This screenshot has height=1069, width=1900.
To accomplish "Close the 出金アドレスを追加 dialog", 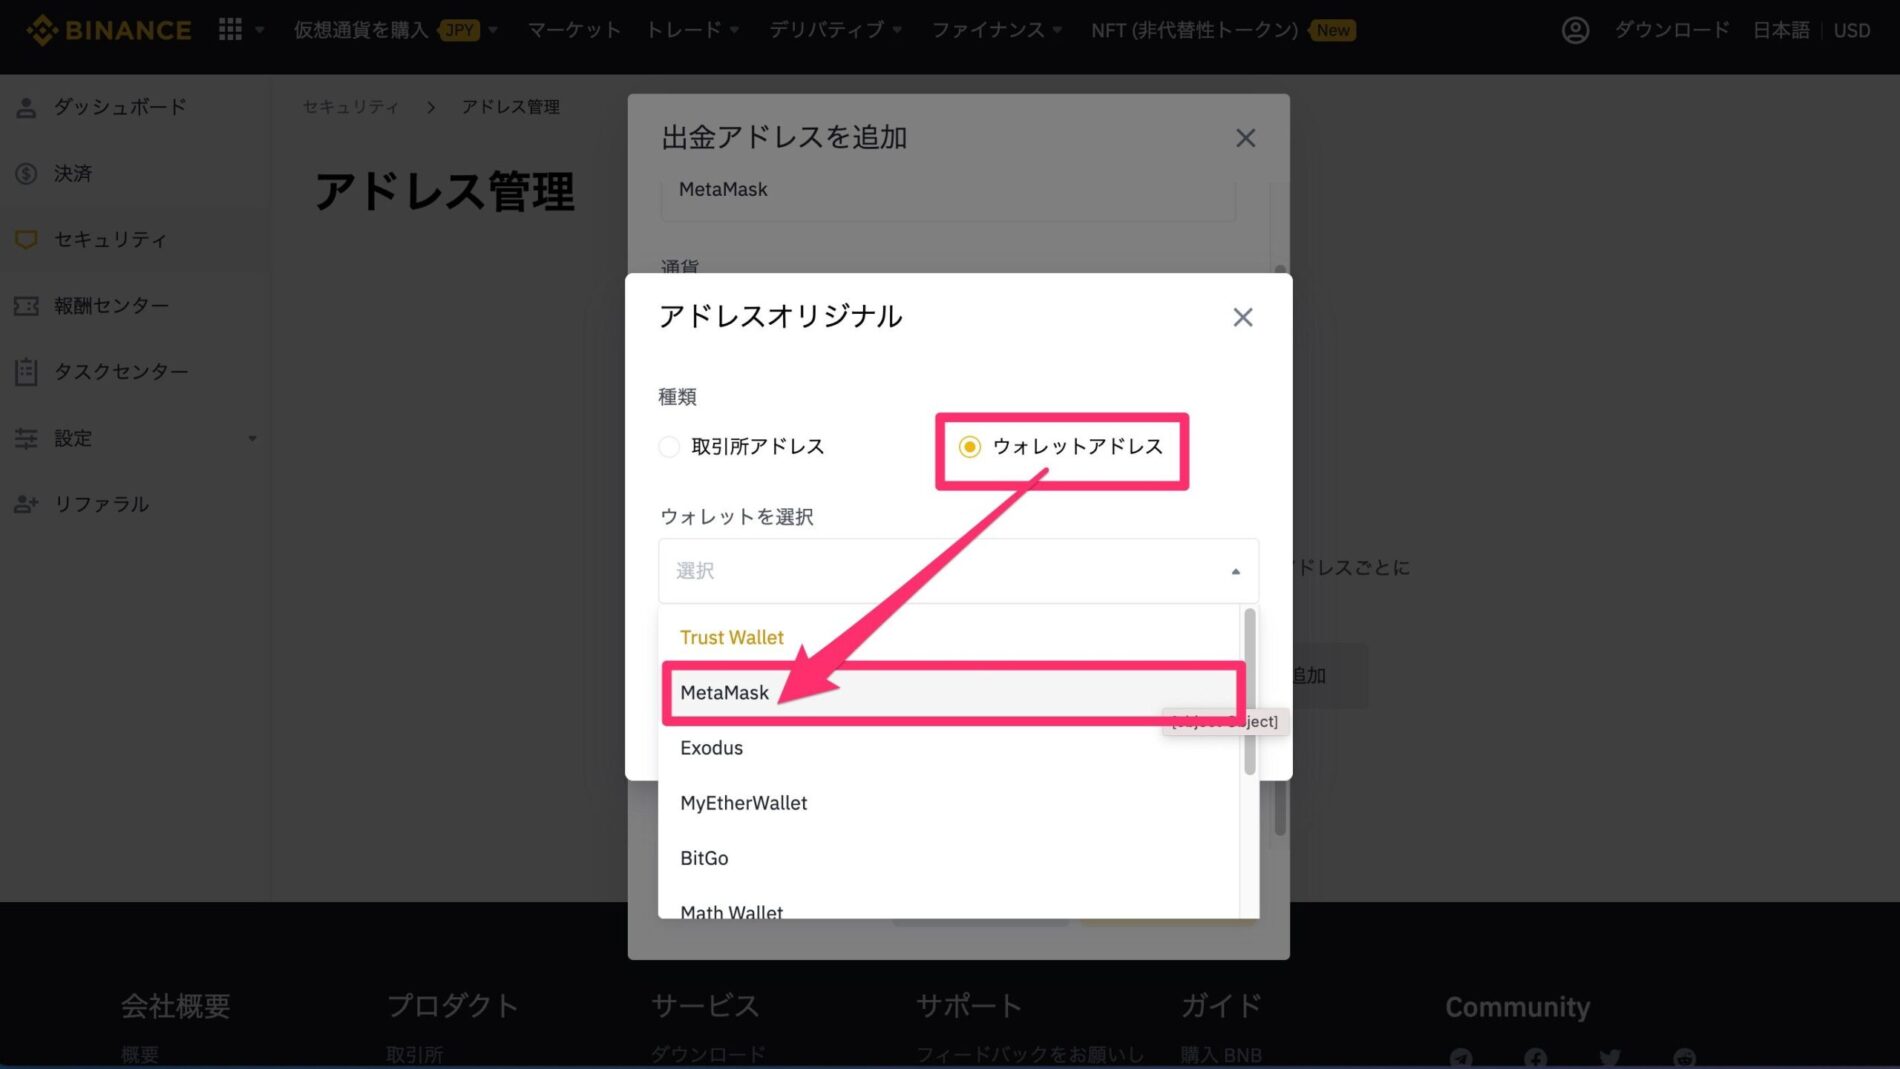I will pyautogui.click(x=1245, y=138).
